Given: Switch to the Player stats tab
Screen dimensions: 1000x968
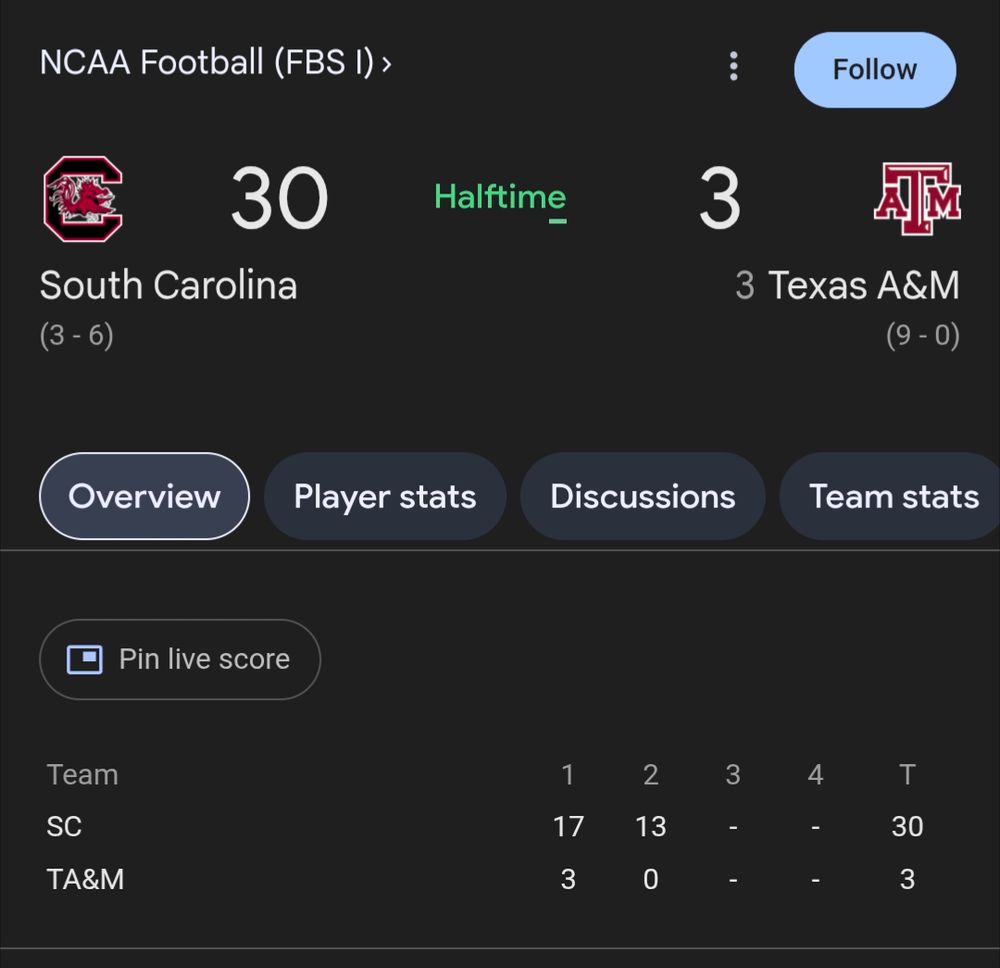Looking at the screenshot, I should (384, 496).
